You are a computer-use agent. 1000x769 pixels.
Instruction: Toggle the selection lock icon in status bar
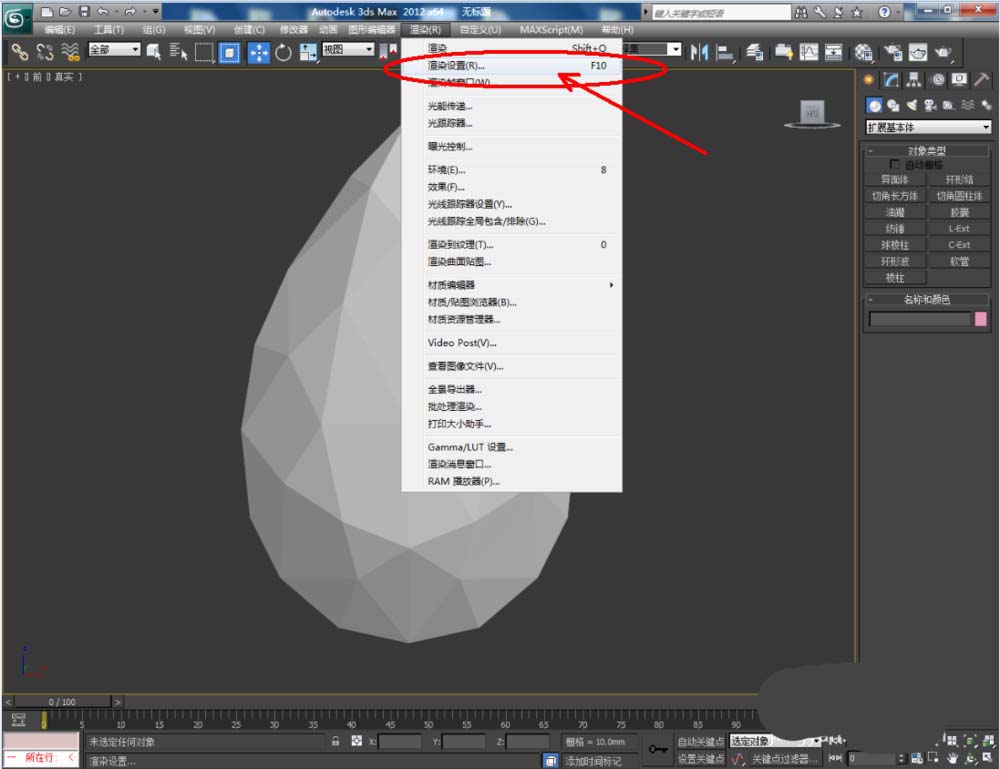pyautogui.click(x=336, y=742)
